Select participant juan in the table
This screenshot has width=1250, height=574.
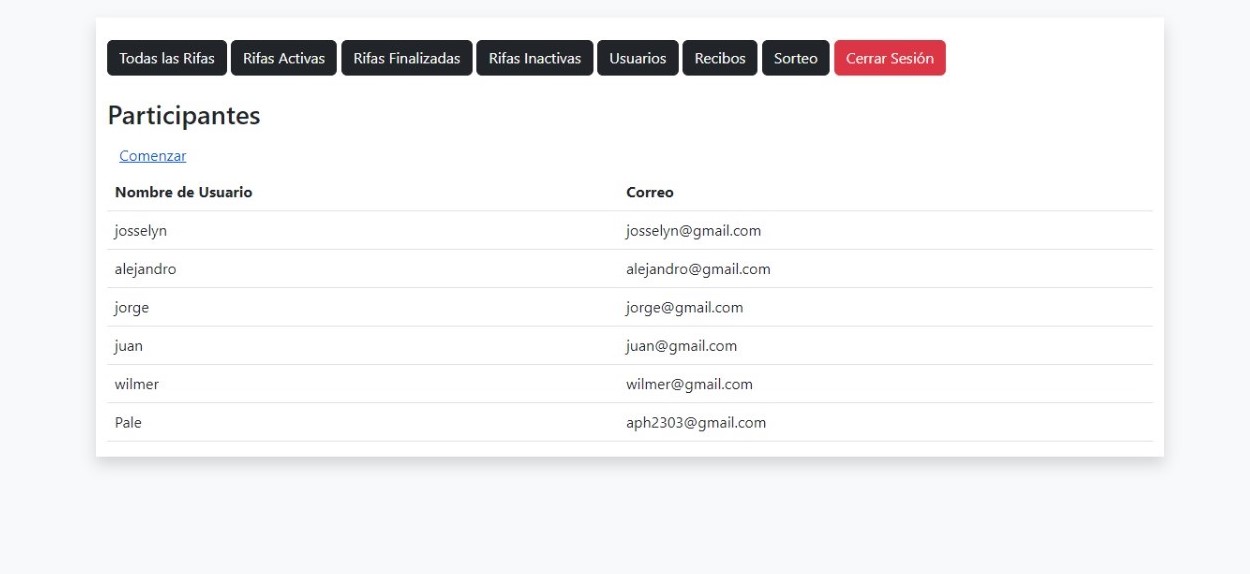[129, 346]
